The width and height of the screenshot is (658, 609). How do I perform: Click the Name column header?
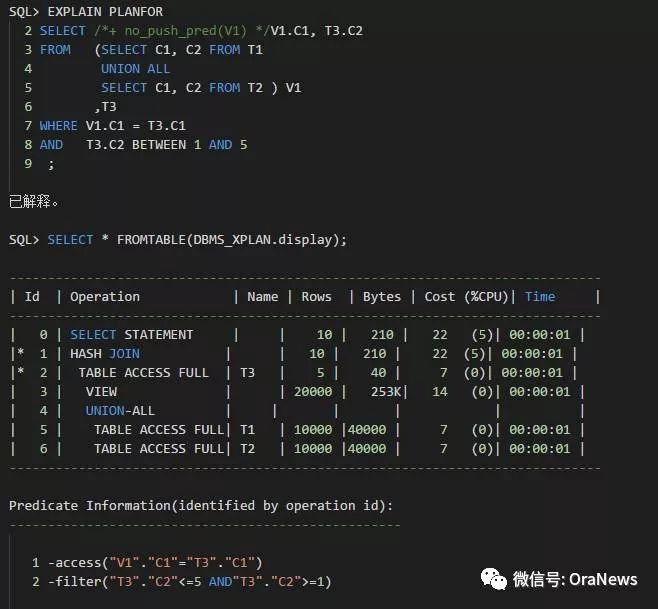262,297
